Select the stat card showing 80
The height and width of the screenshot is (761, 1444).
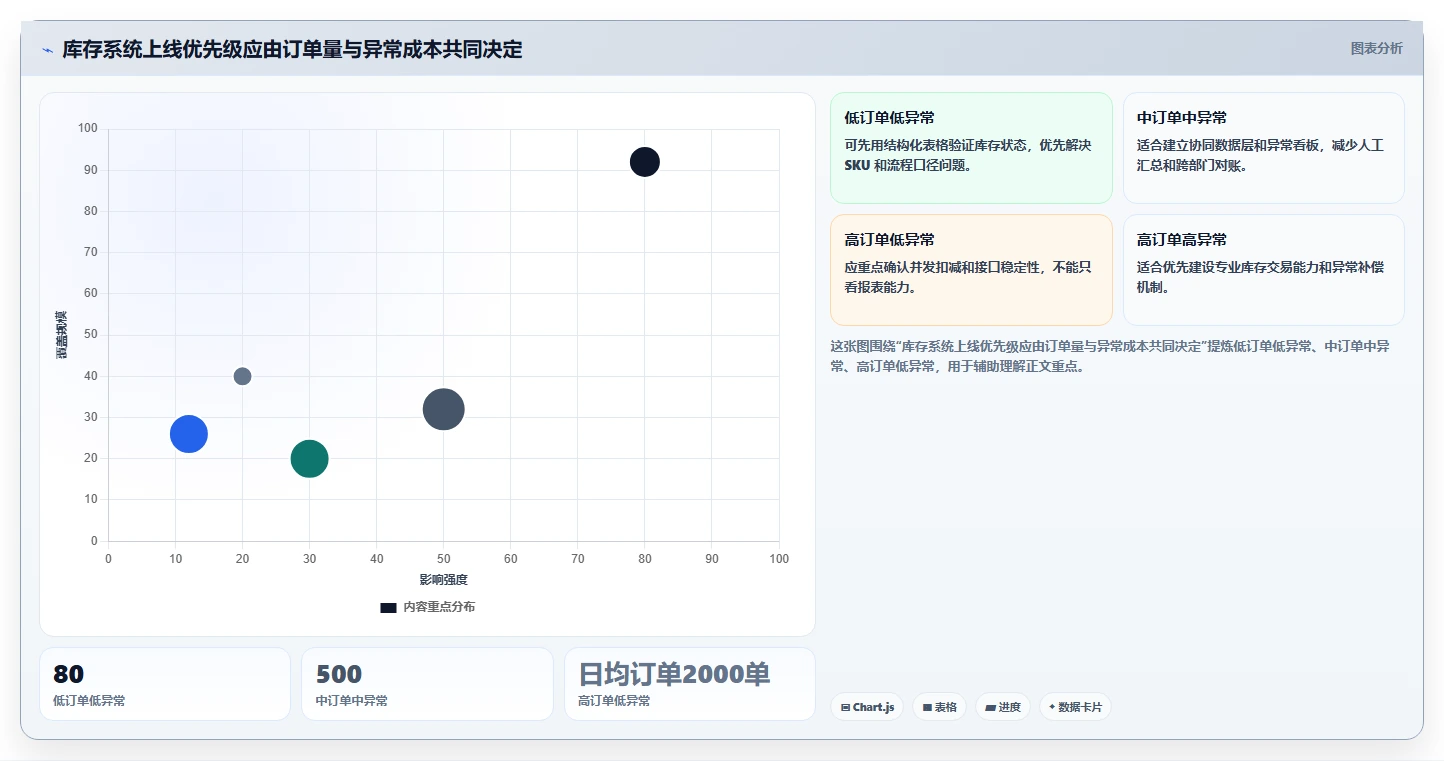click(165, 684)
